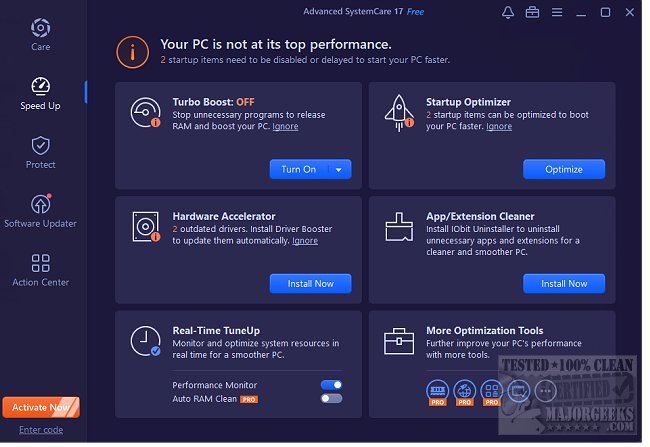Click the Real-Time TuneUp heading
This screenshot has height=447, width=650.
click(216, 331)
